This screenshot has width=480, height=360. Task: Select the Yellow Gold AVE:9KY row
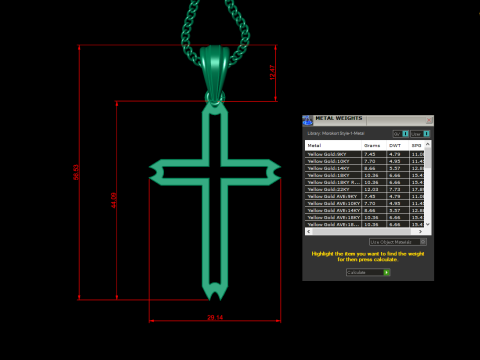pyautogui.click(x=365, y=196)
